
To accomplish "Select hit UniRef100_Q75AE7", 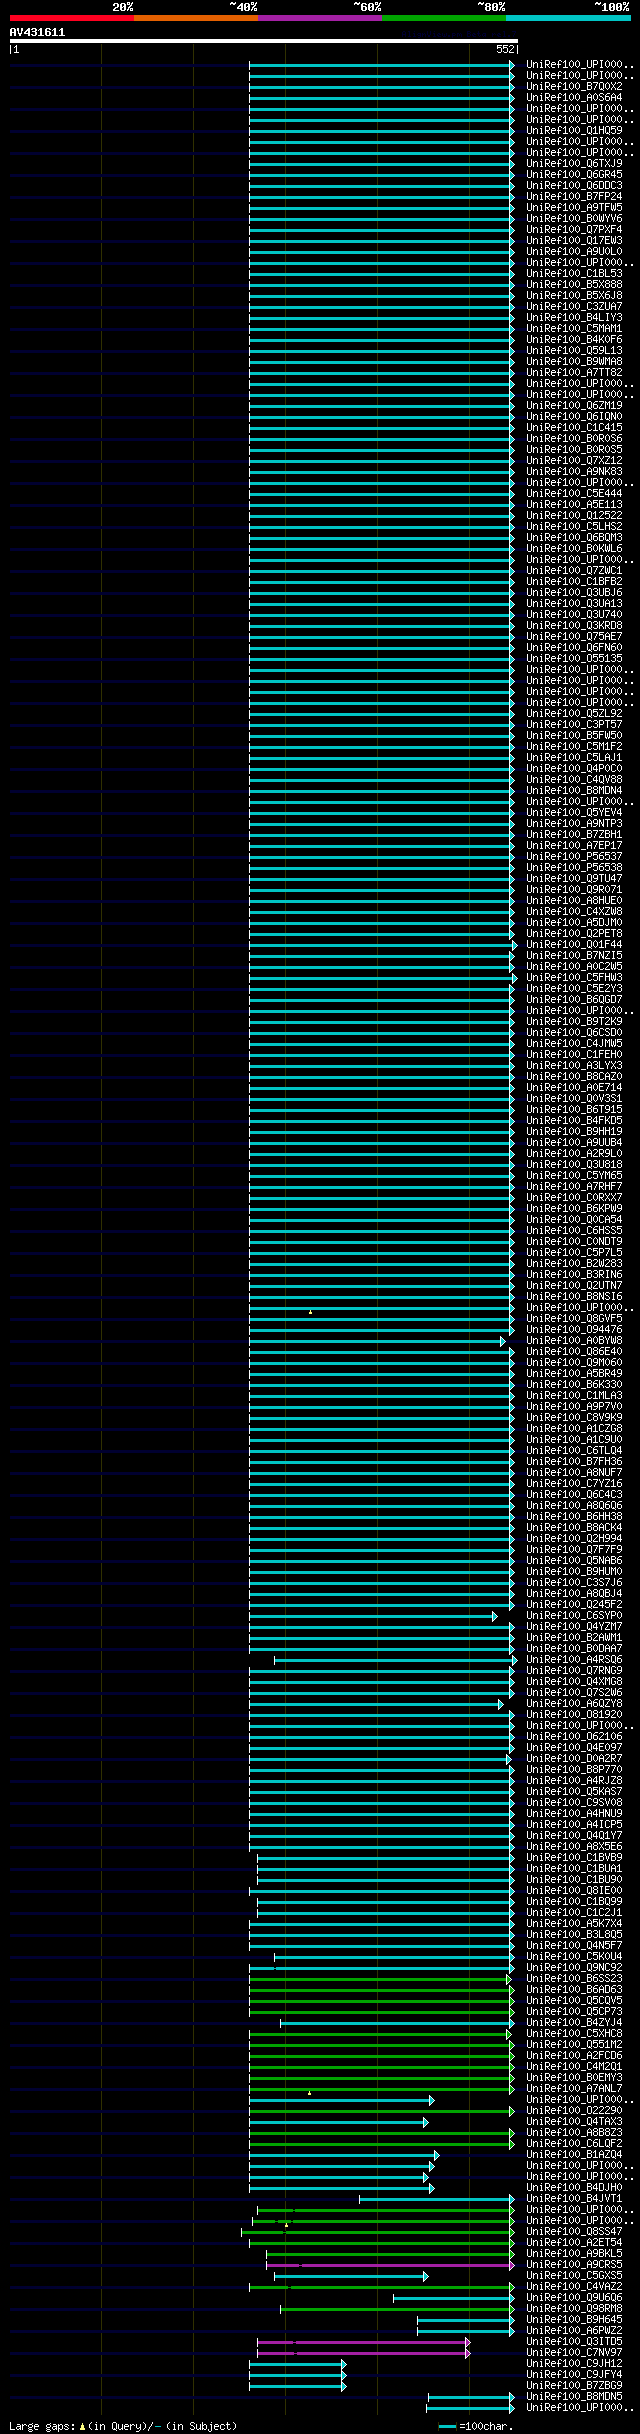I will (574, 637).
